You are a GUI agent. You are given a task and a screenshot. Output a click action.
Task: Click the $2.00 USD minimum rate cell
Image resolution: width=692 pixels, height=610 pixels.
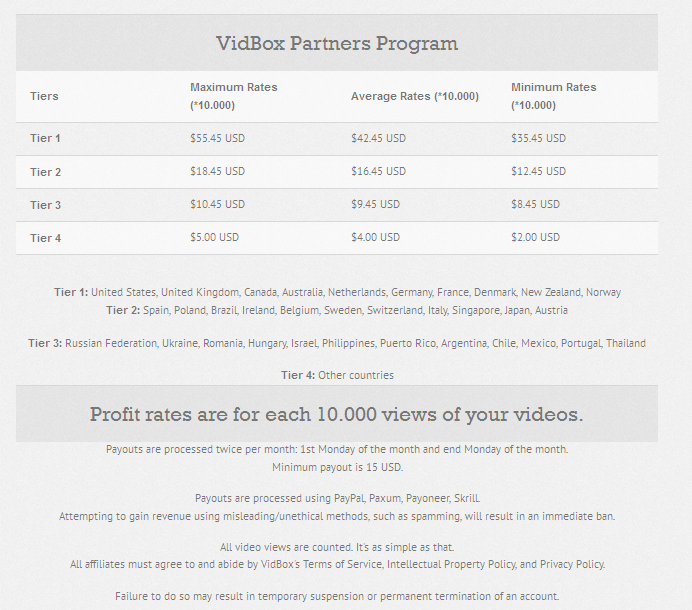pos(535,237)
